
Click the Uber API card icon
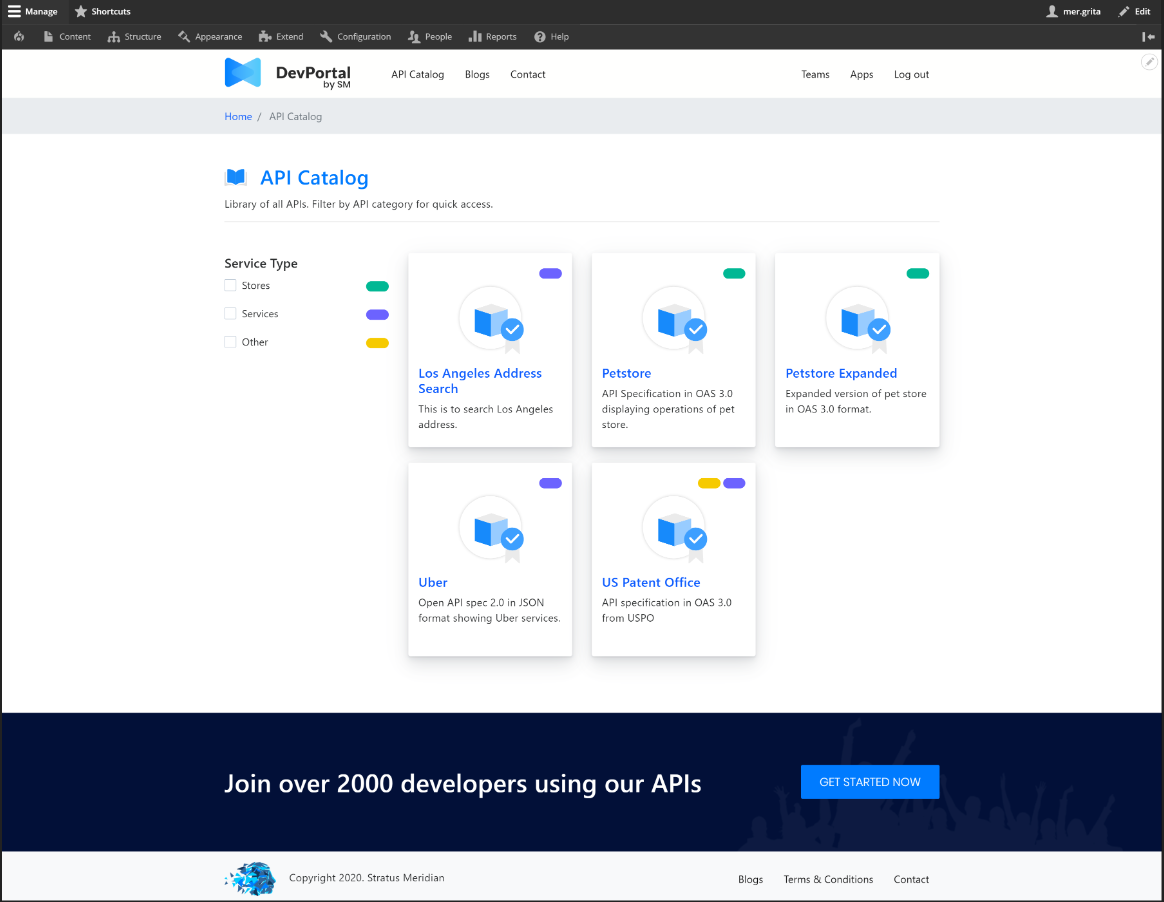coord(490,528)
